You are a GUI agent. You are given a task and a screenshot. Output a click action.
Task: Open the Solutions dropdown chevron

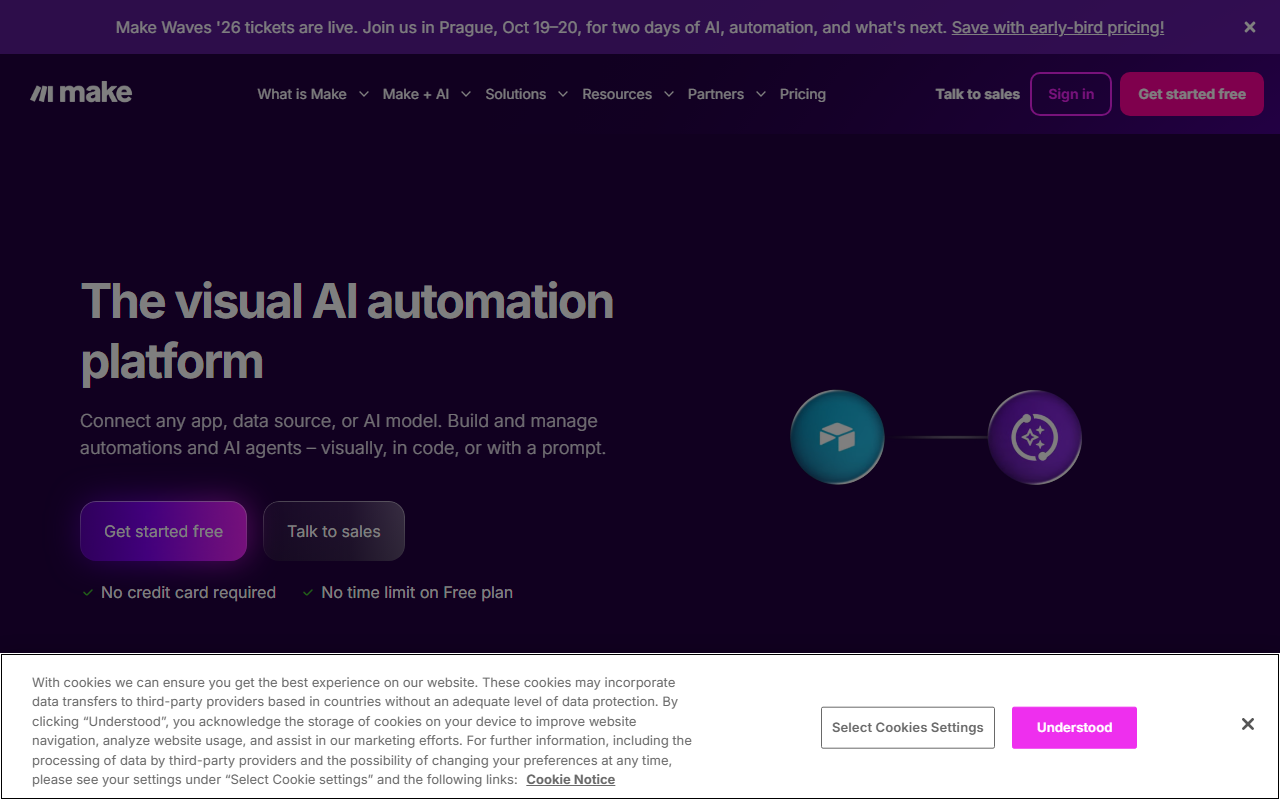[563, 94]
